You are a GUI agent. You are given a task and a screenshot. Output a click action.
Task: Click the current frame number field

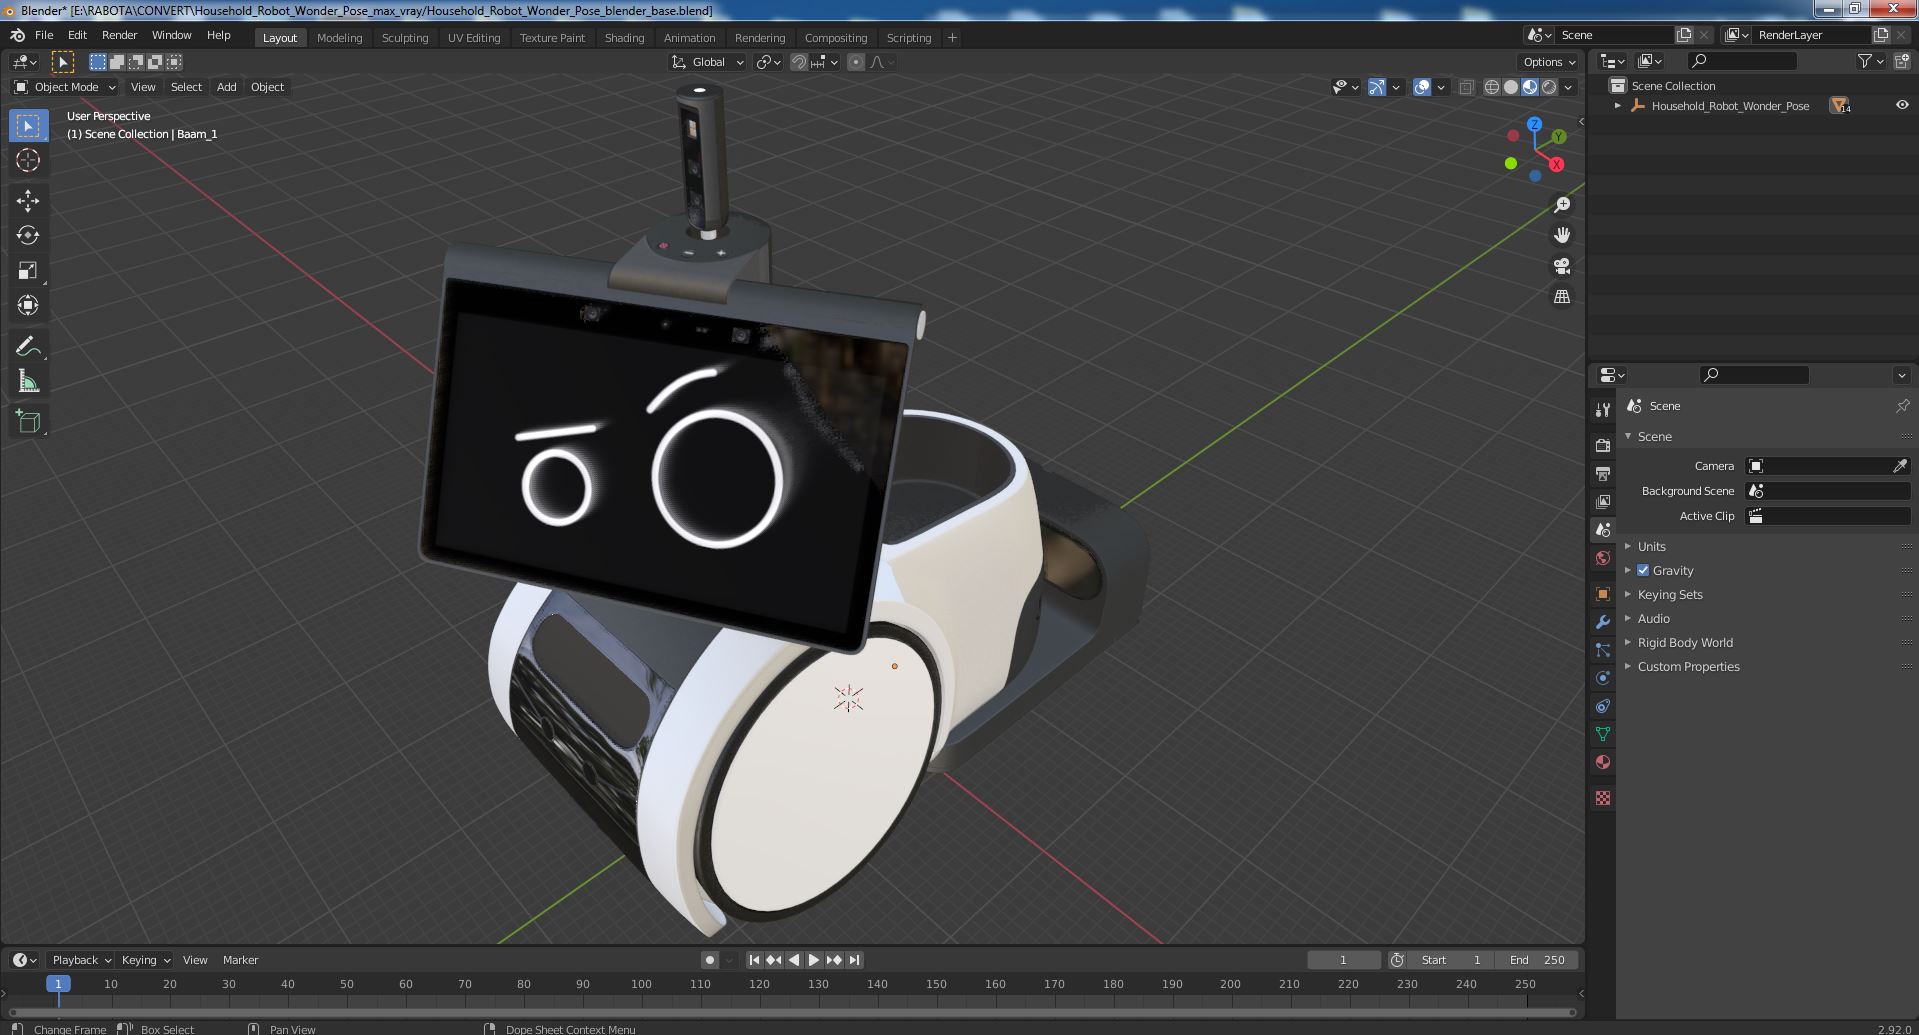click(1343, 960)
